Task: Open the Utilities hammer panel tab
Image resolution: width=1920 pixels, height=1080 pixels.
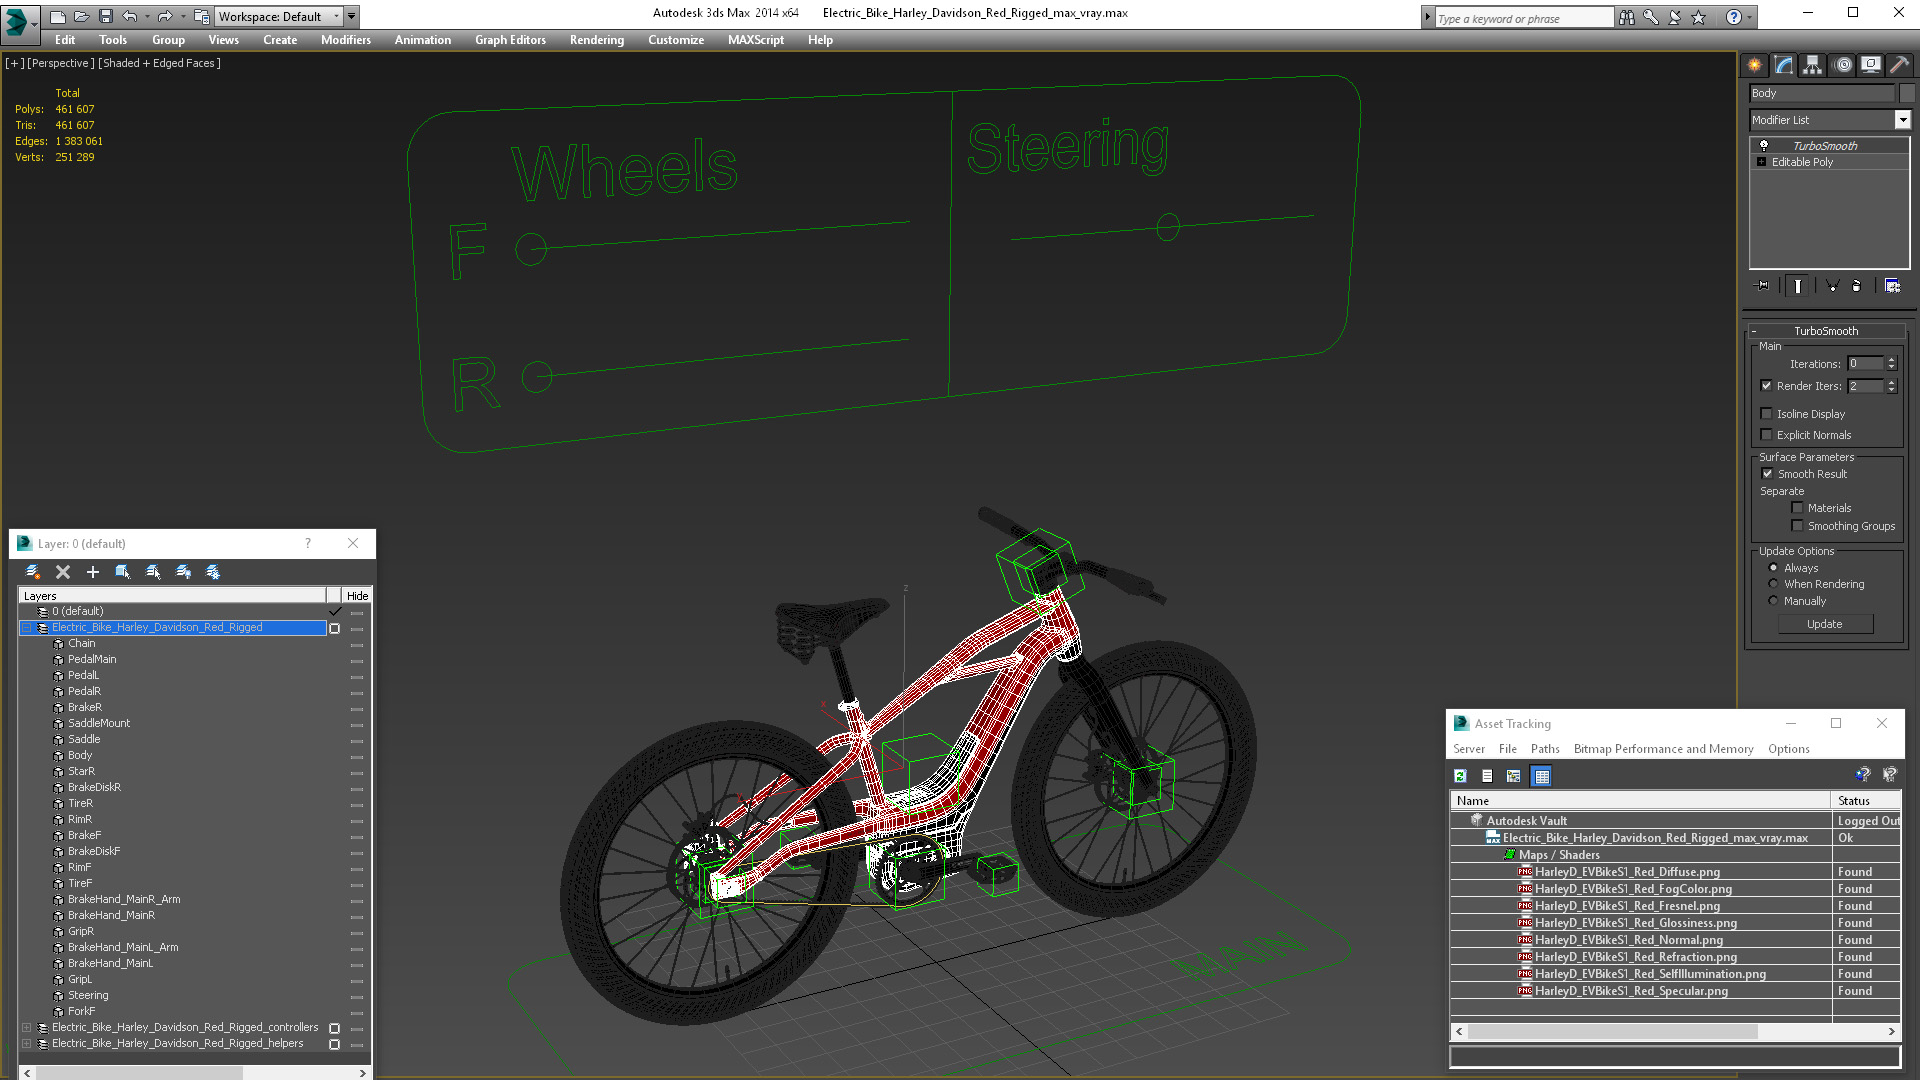Action: 1899,65
